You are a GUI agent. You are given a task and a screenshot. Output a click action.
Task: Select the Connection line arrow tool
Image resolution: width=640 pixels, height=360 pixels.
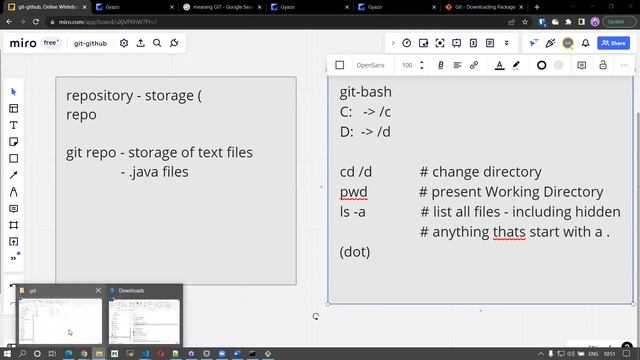pos(13,175)
